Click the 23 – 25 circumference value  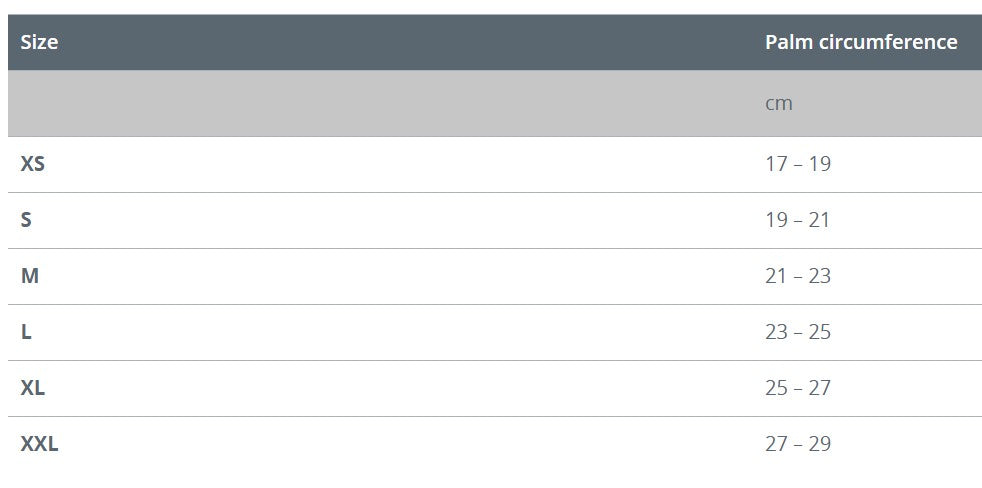click(798, 332)
